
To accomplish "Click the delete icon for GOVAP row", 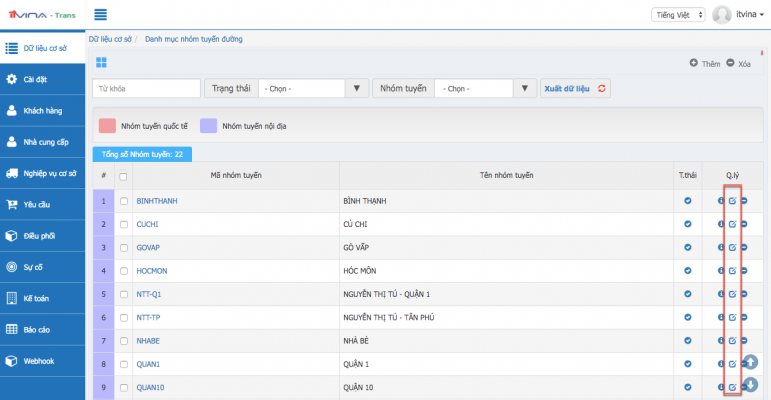I will tap(744, 247).
